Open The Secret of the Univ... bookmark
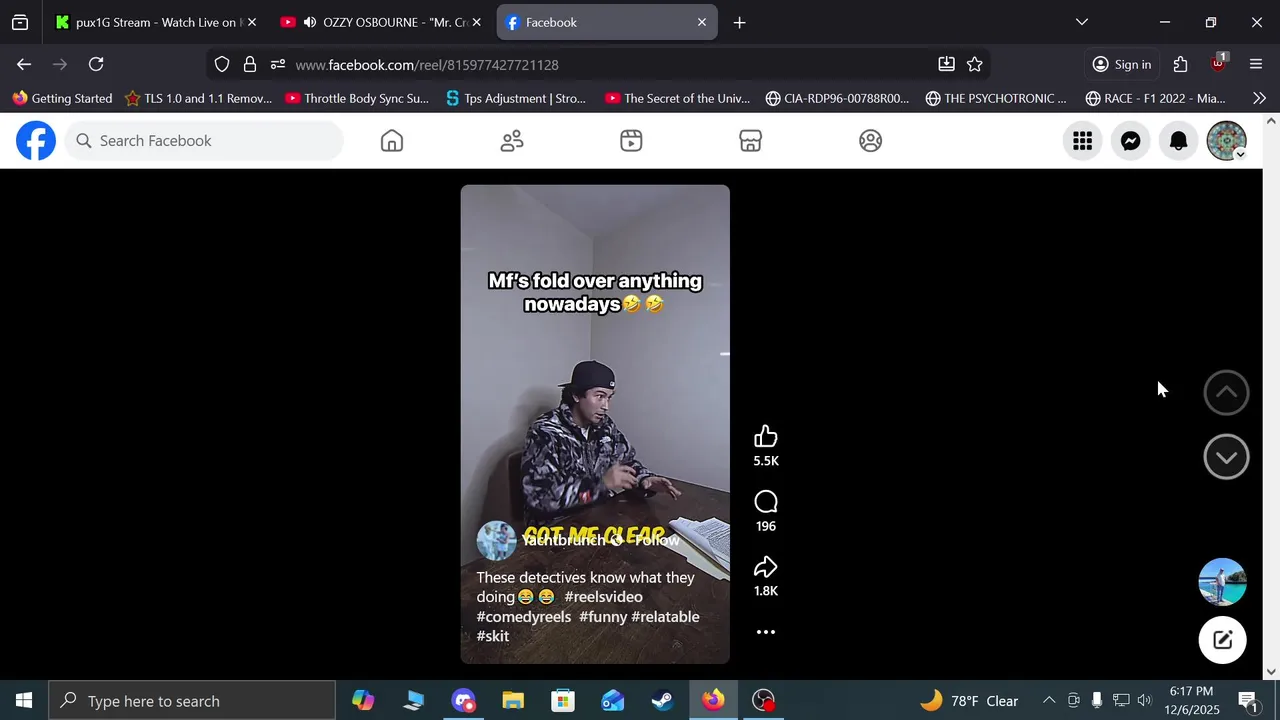Image resolution: width=1280 pixels, height=720 pixels. tap(677, 98)
